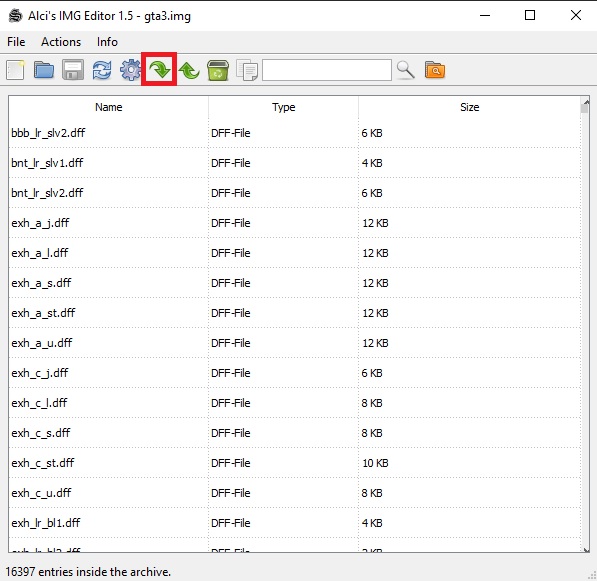Focus the search text field in the toolbar

(x=327, y=70)
